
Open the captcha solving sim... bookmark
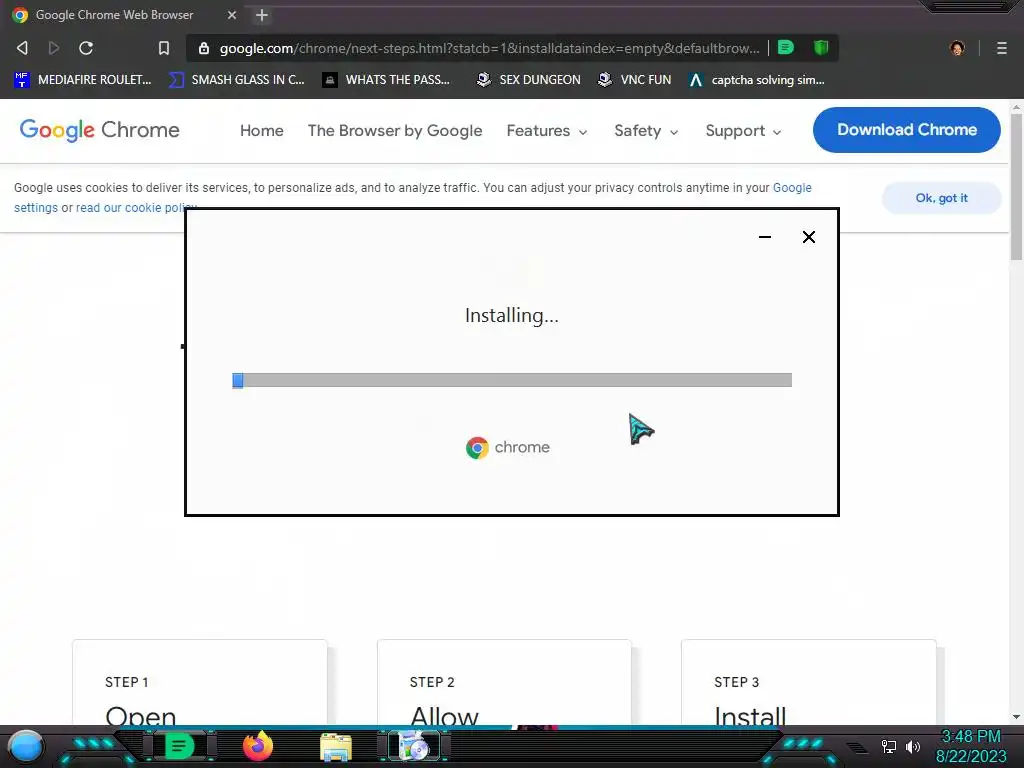(x=757, y=80)
